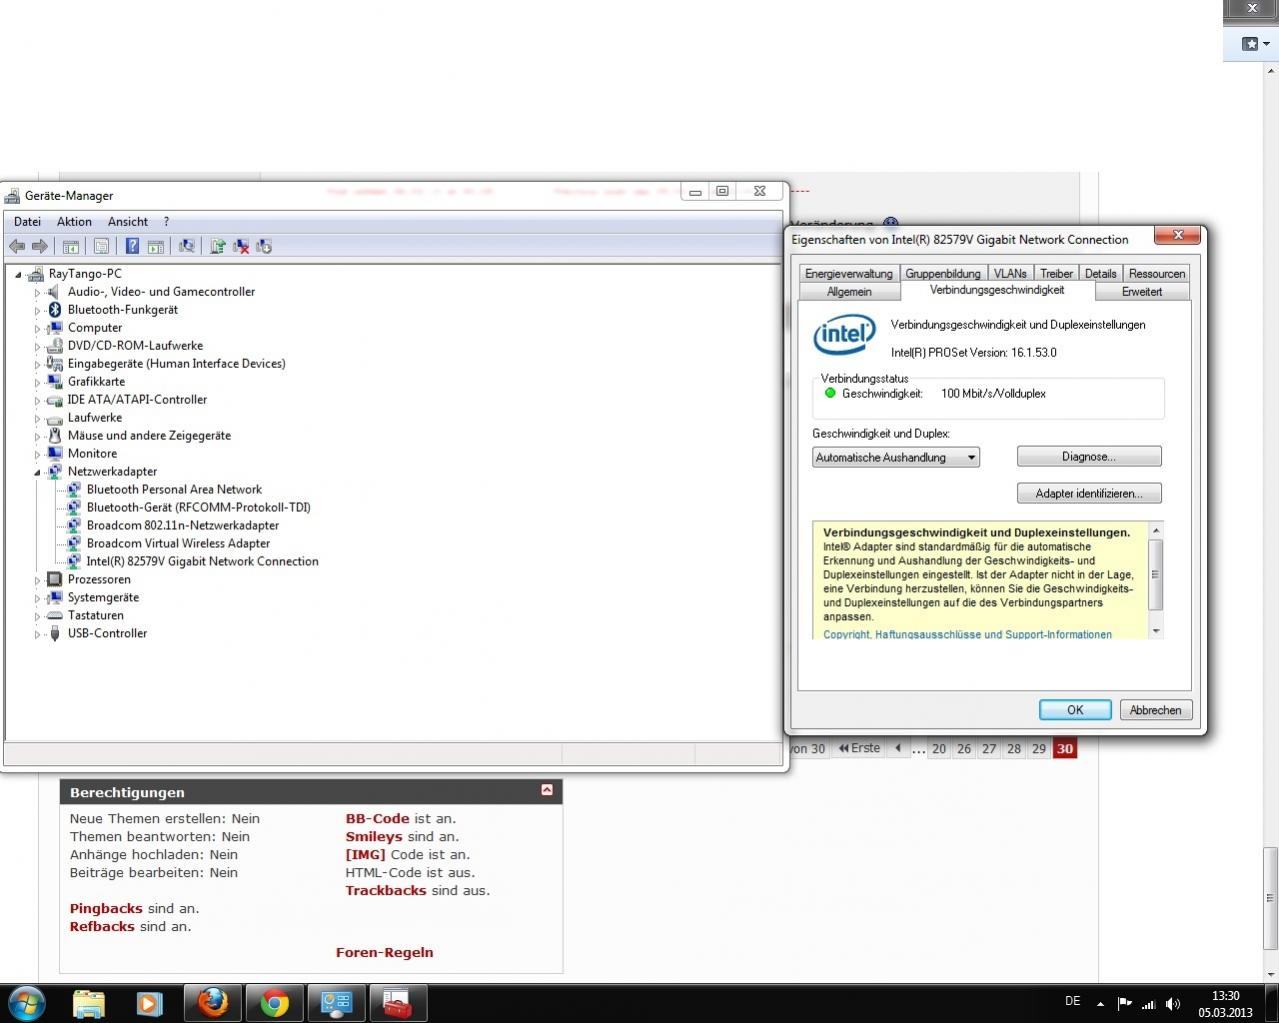
Task: Confirm with the OK button
Action: coord(1075,710)
